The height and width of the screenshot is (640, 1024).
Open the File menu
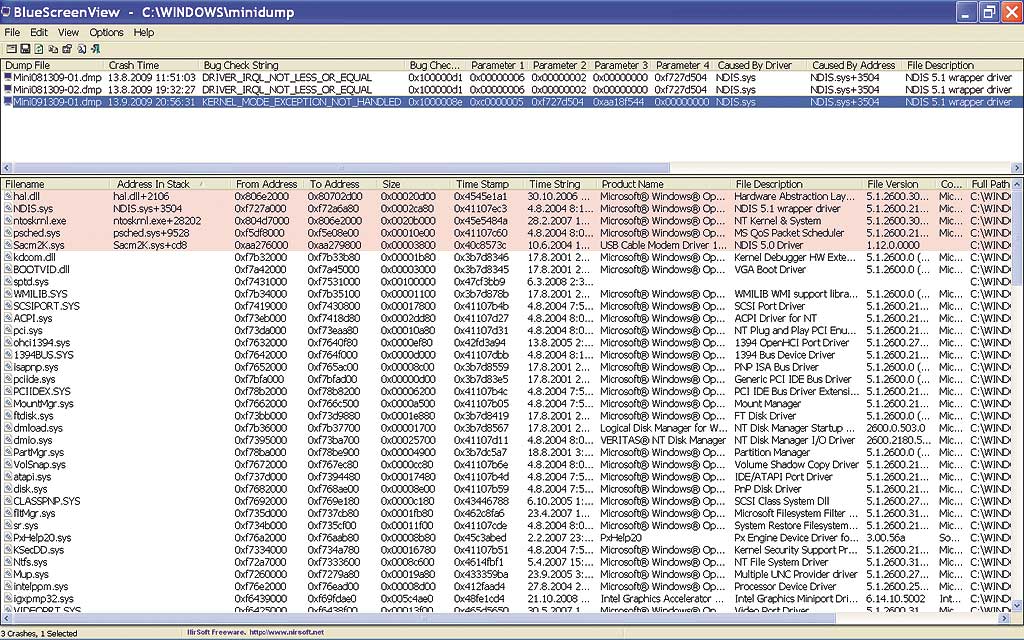point(12,32)
